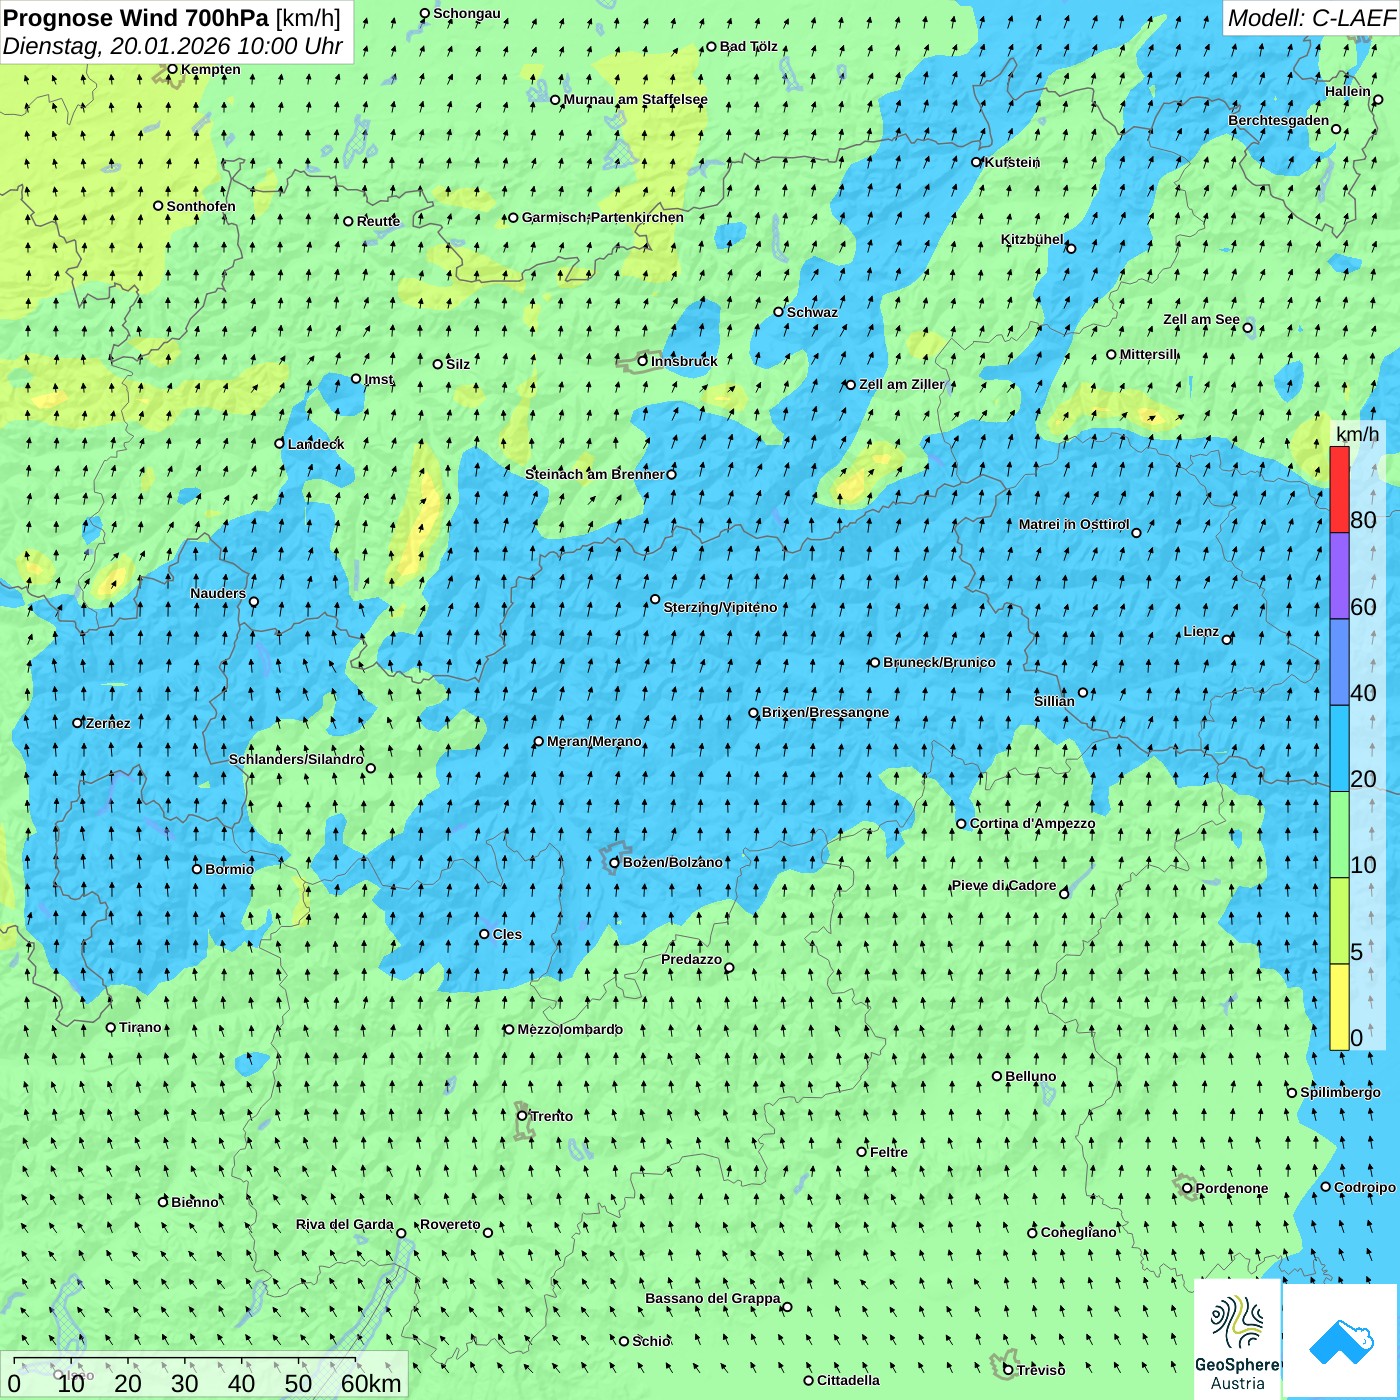Click the Zernez marker circle

tap(77, 723)
